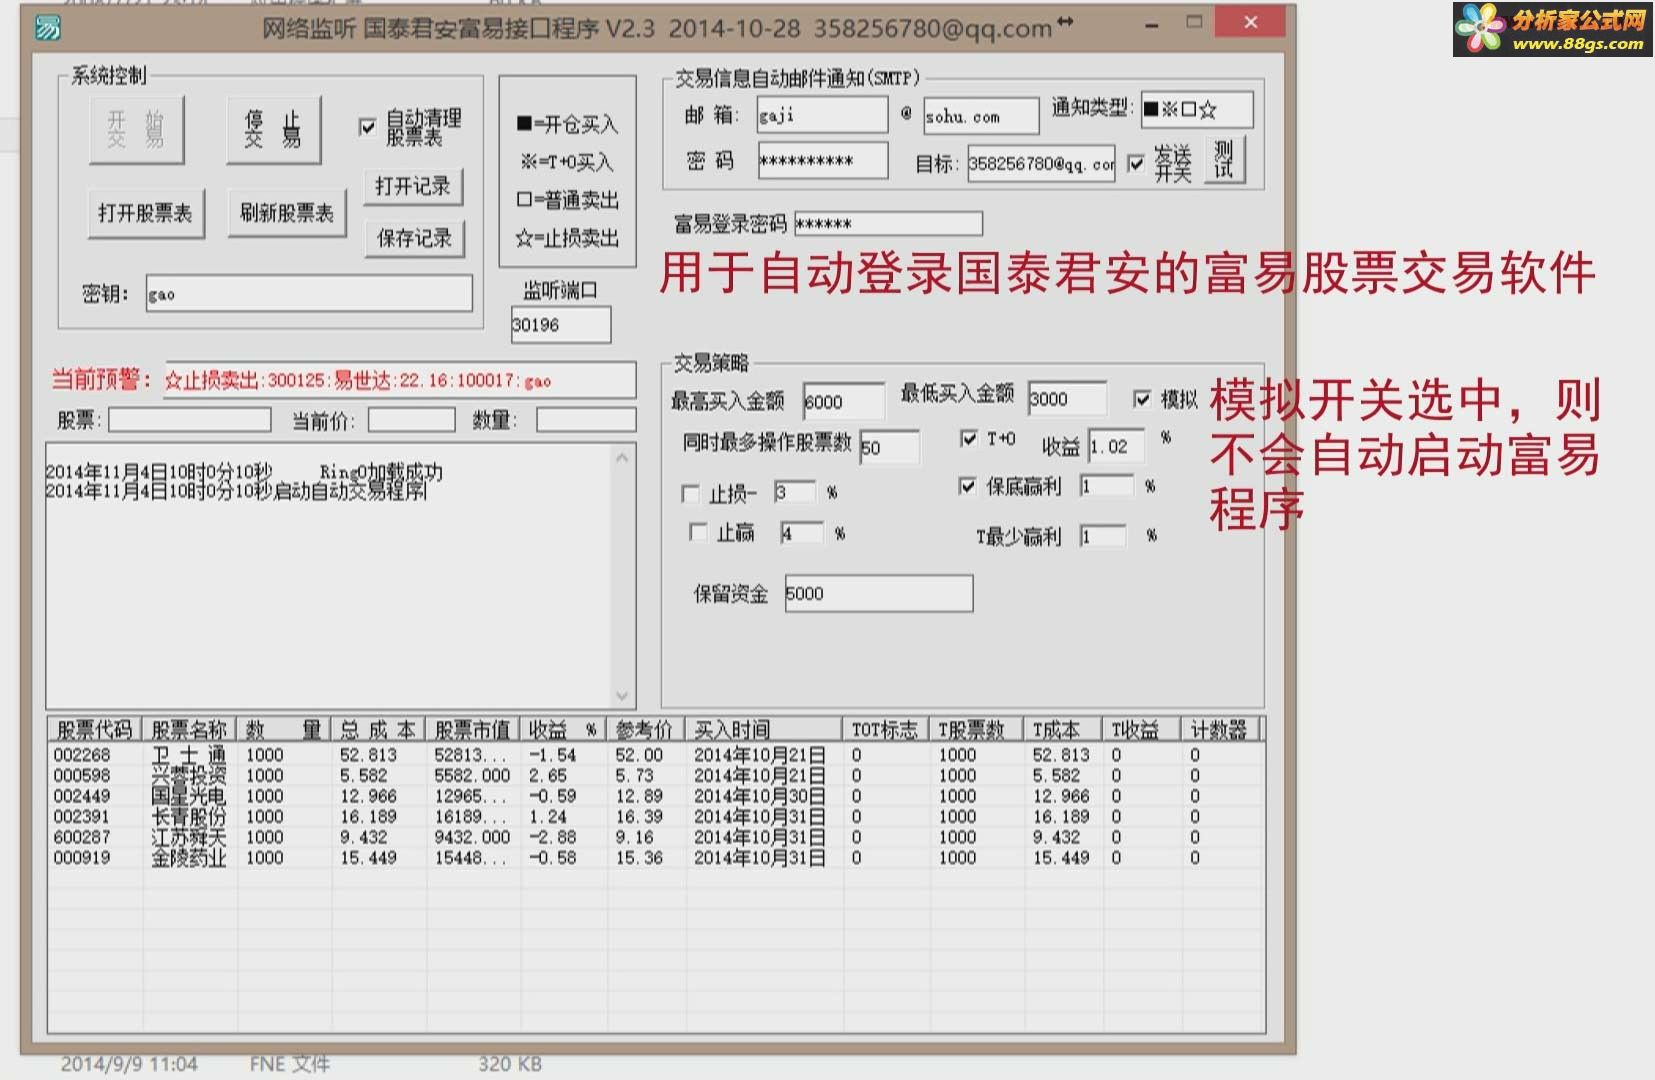Click the 保留资金 field

click(x=878, y=593)
